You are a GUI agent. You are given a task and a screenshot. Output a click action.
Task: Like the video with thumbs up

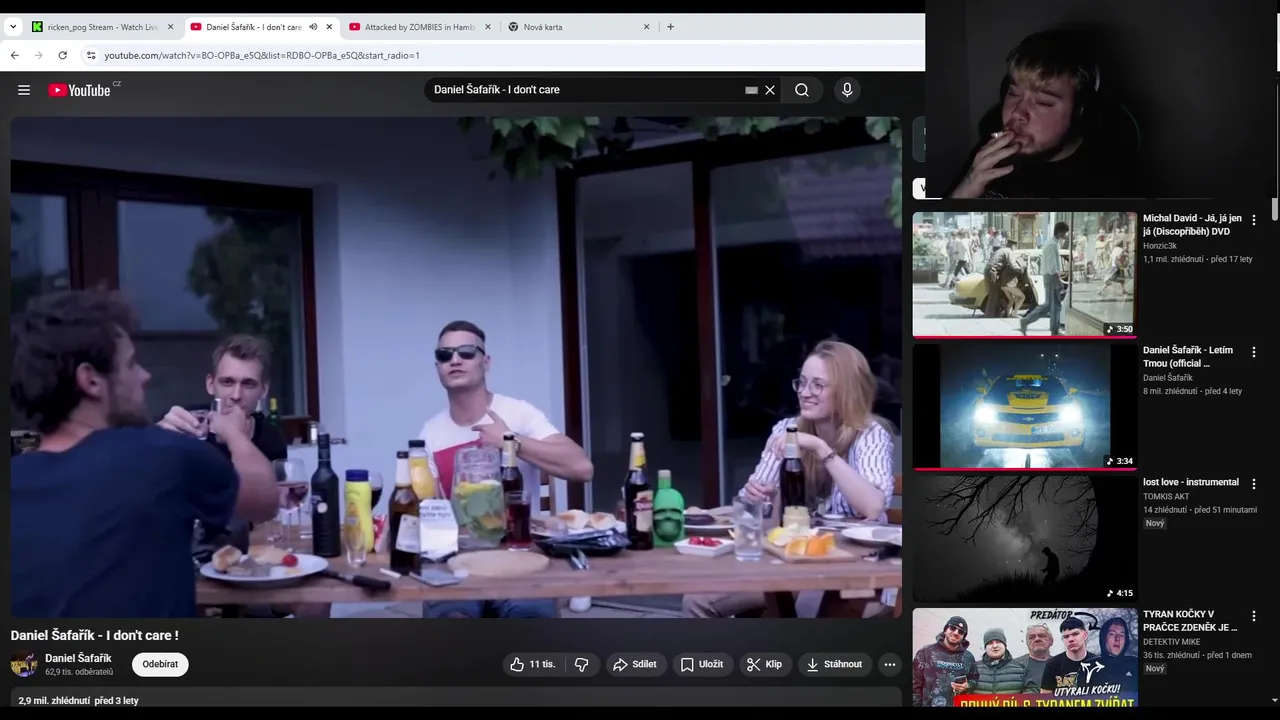click(x=533, y=664)
